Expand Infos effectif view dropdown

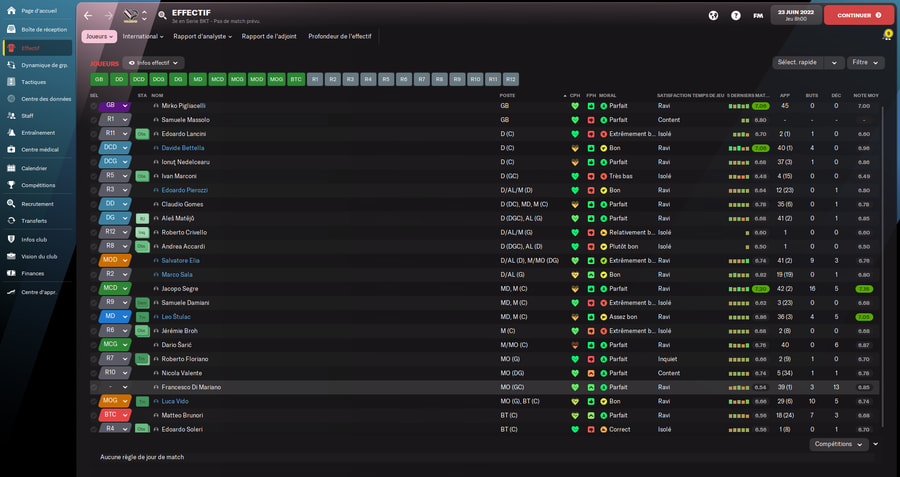tap(153, 63)
